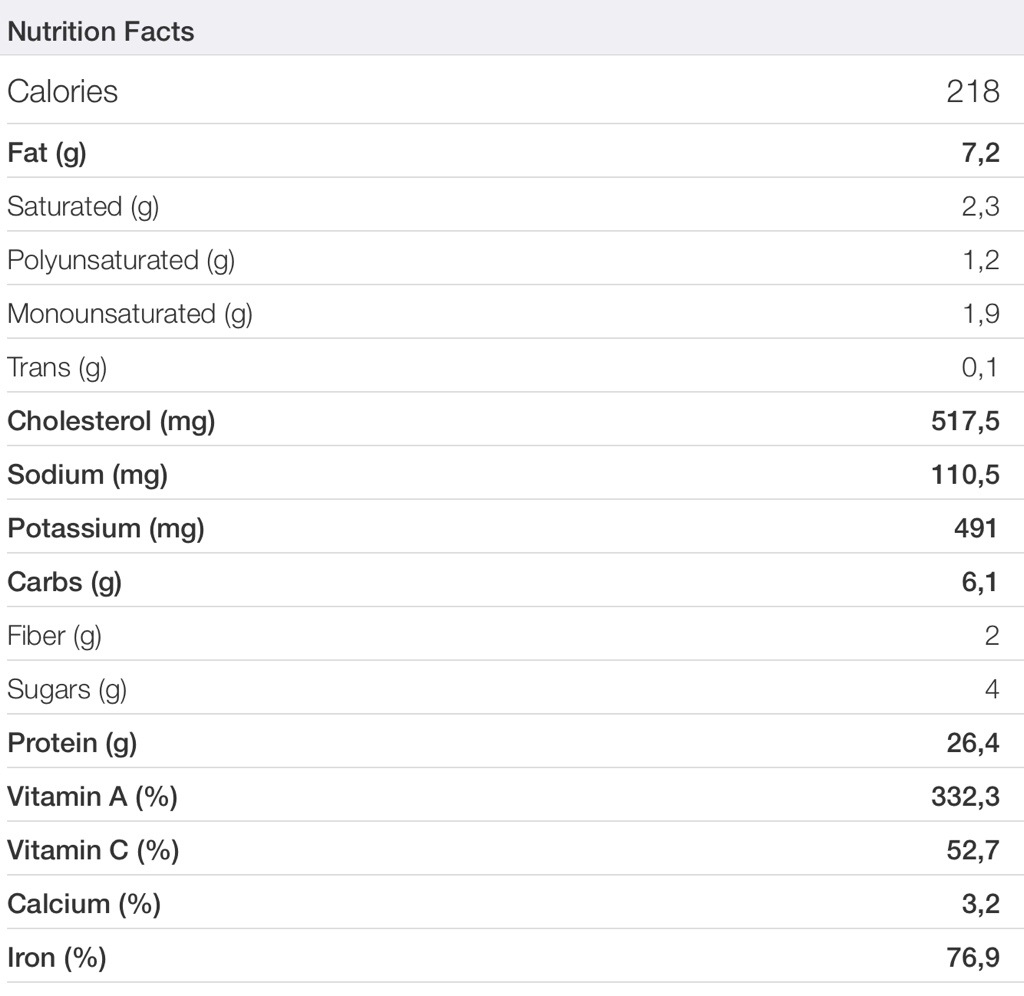
Task: Select the Trans (g) row
Action: point(57,368)
